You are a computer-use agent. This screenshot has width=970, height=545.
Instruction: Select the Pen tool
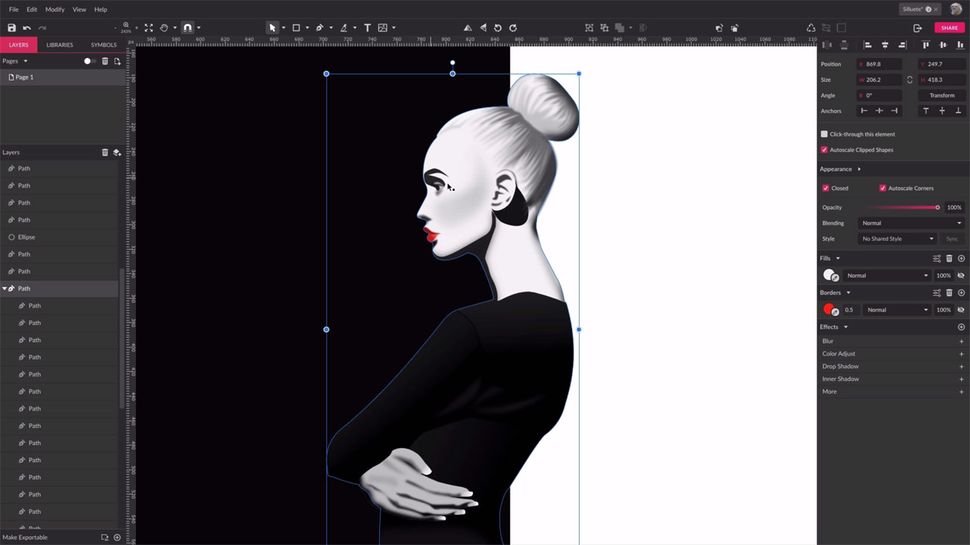coord(320,28)
